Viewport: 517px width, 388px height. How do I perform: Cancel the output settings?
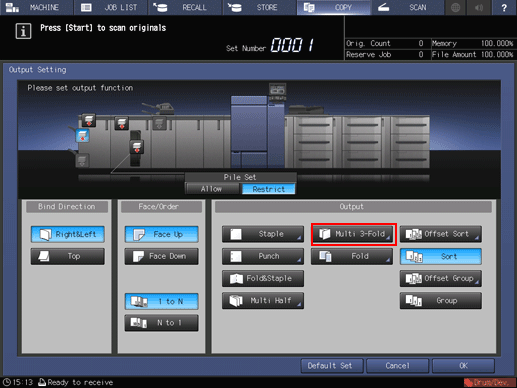[x=397, y=366]
